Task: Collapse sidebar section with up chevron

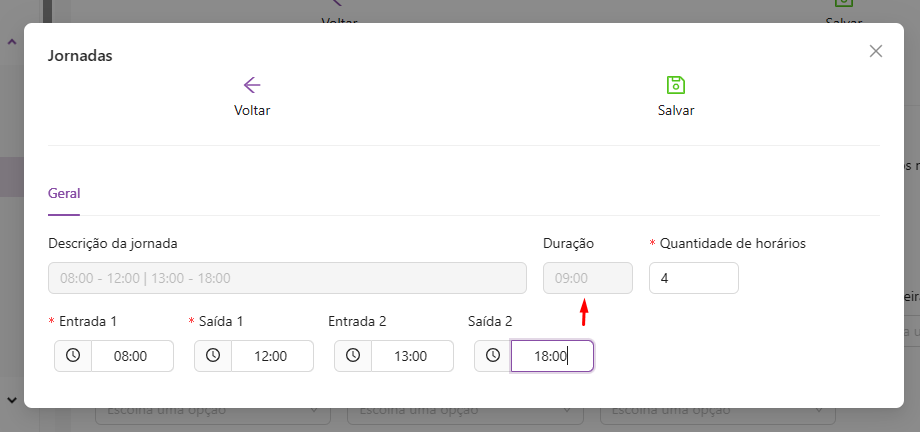Action: pyautogui.click(x=12, y=42)
